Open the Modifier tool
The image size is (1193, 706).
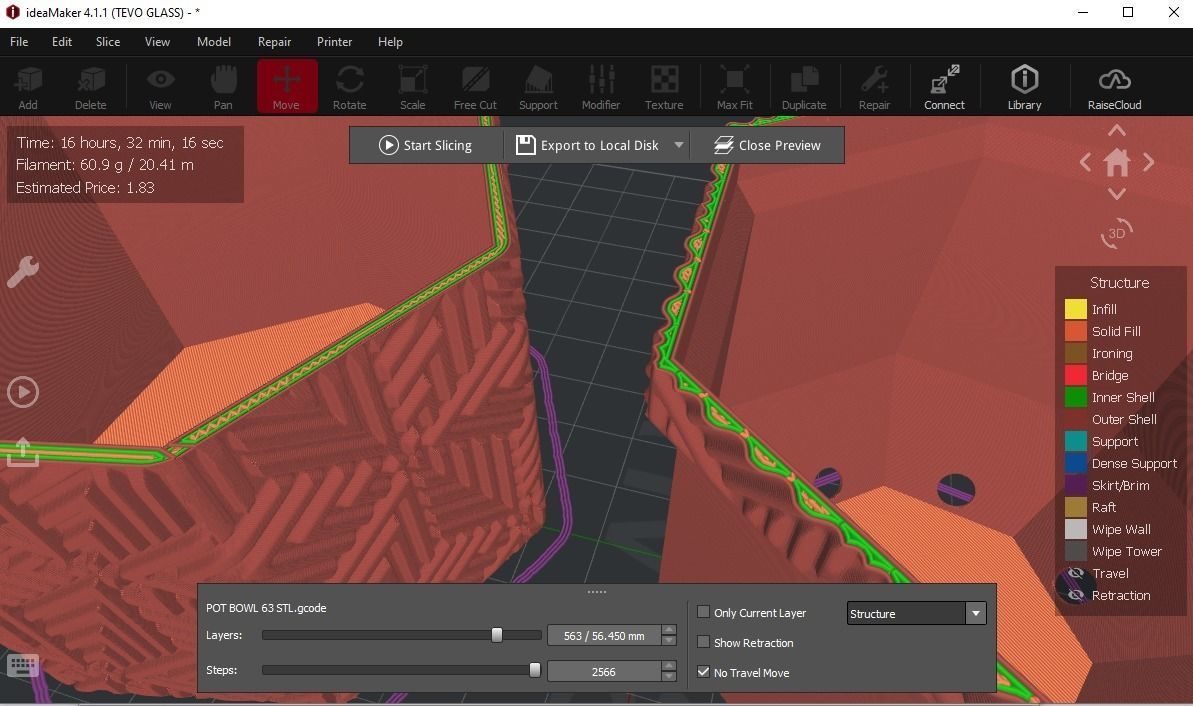coord(601,87)
